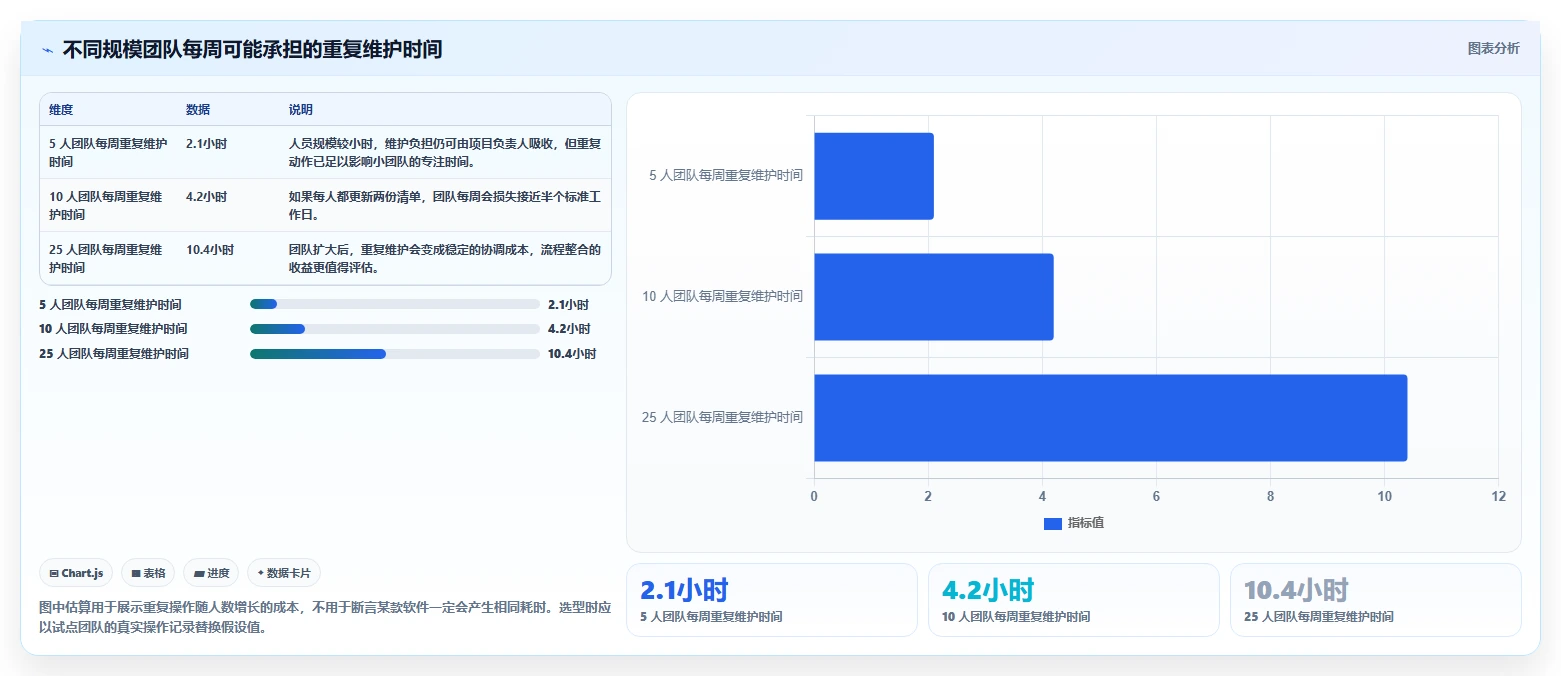The height and width of the screenshot is (676, 1561).
Task: Click the 图表分析 label in header
Action: click(x=1493, y=49)
